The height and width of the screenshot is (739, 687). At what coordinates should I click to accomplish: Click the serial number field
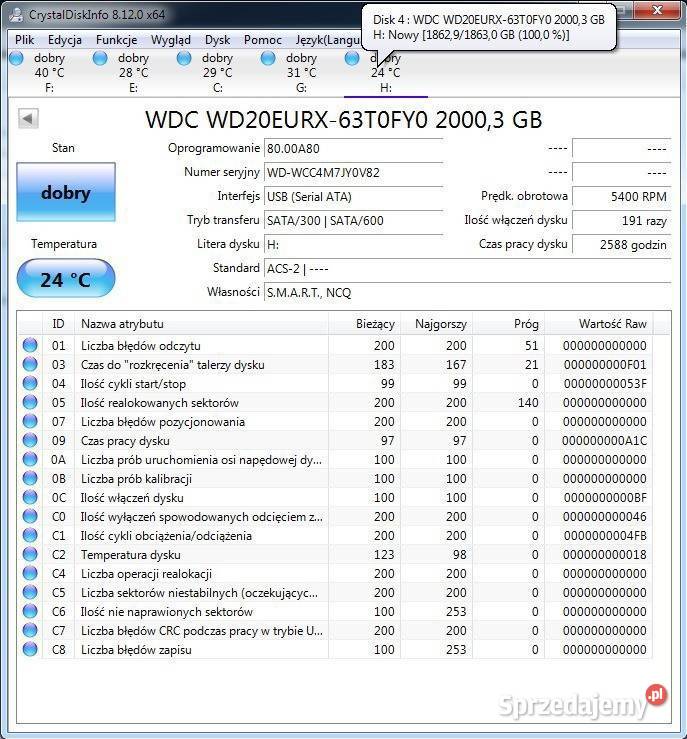353,173
